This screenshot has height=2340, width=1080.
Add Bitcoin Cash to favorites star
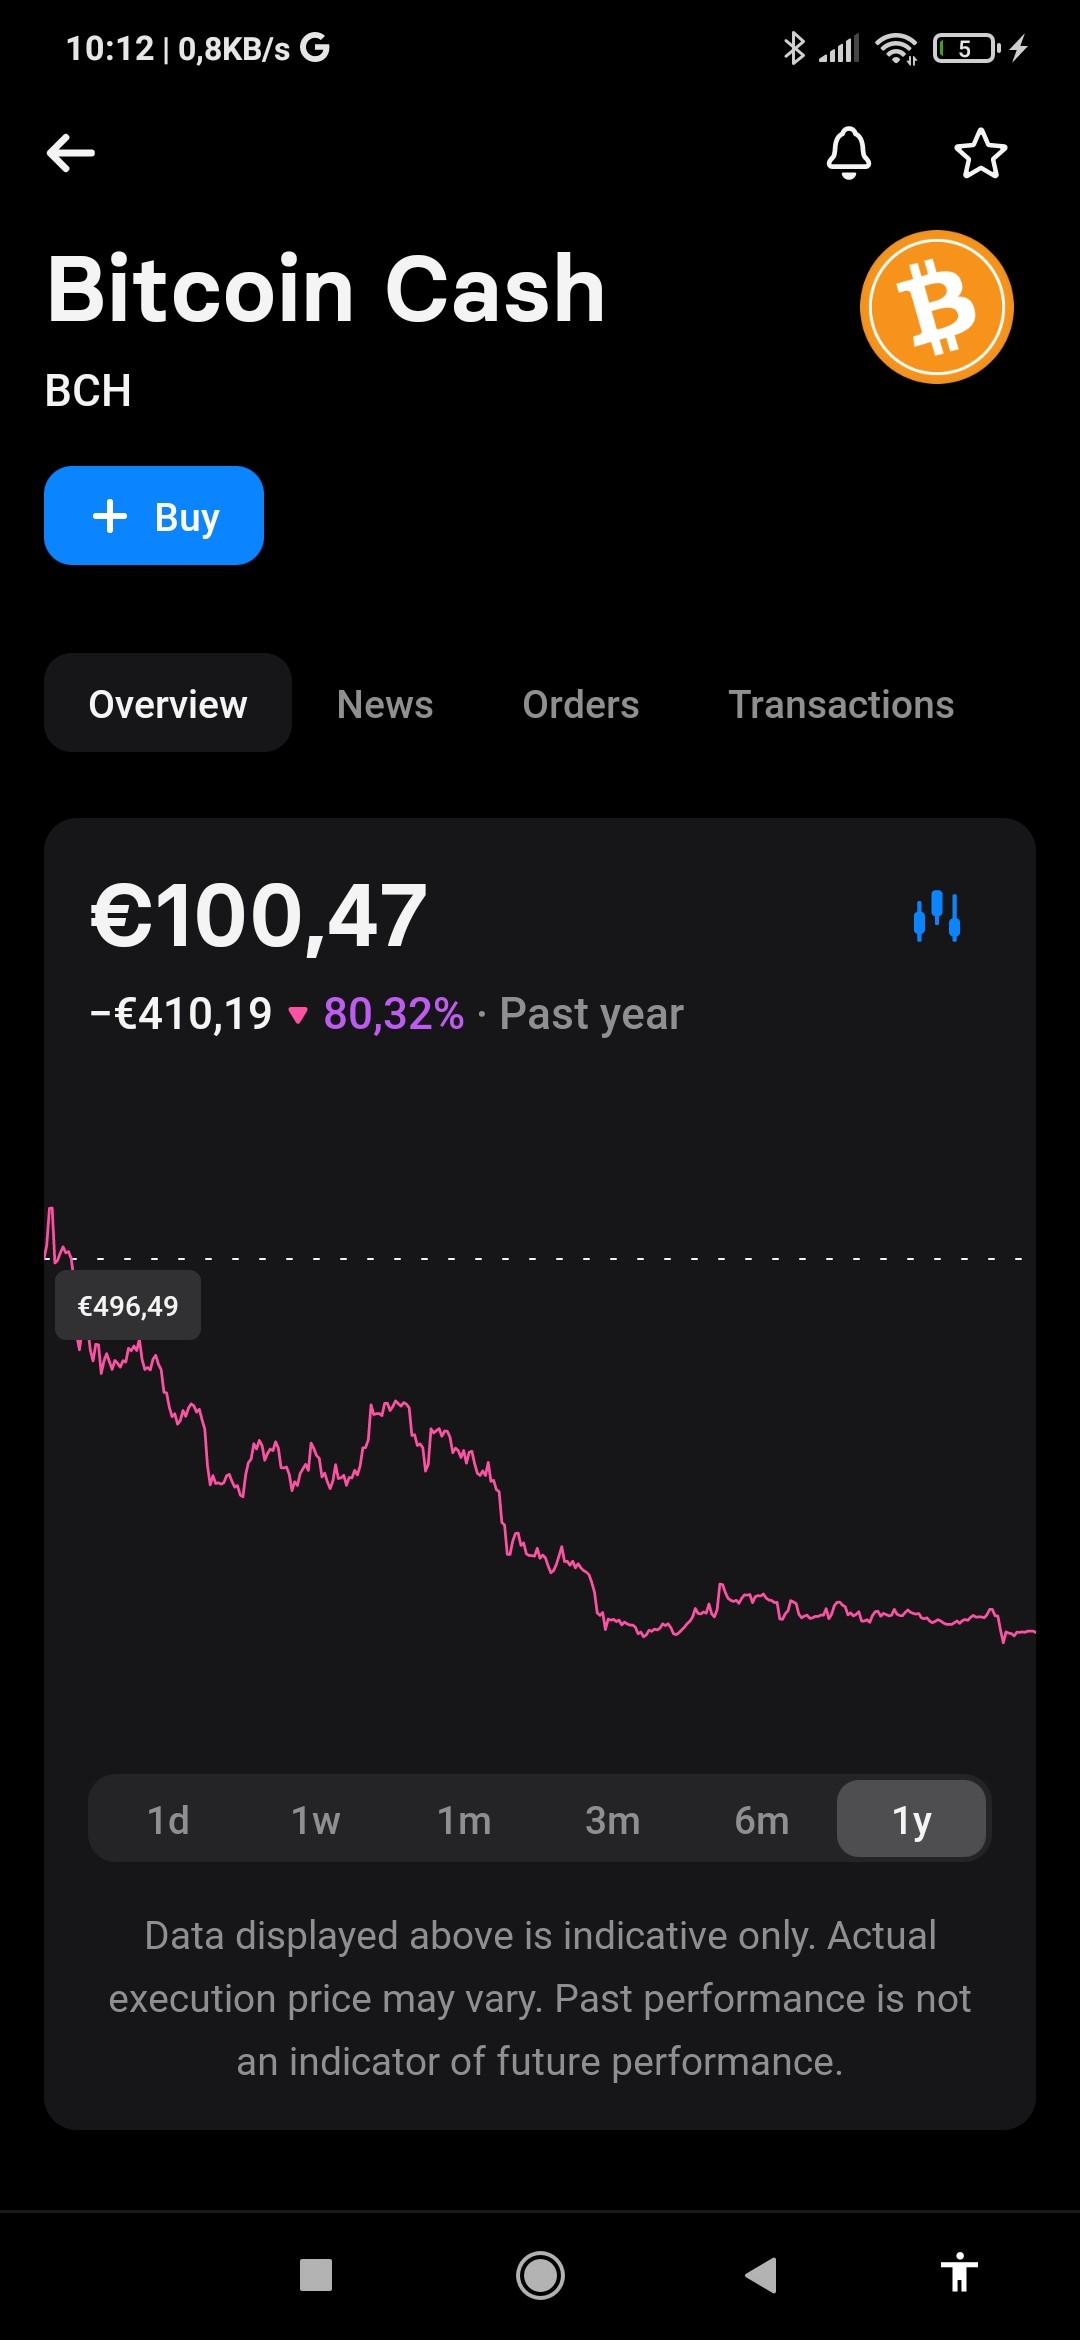tap(980, 153)
